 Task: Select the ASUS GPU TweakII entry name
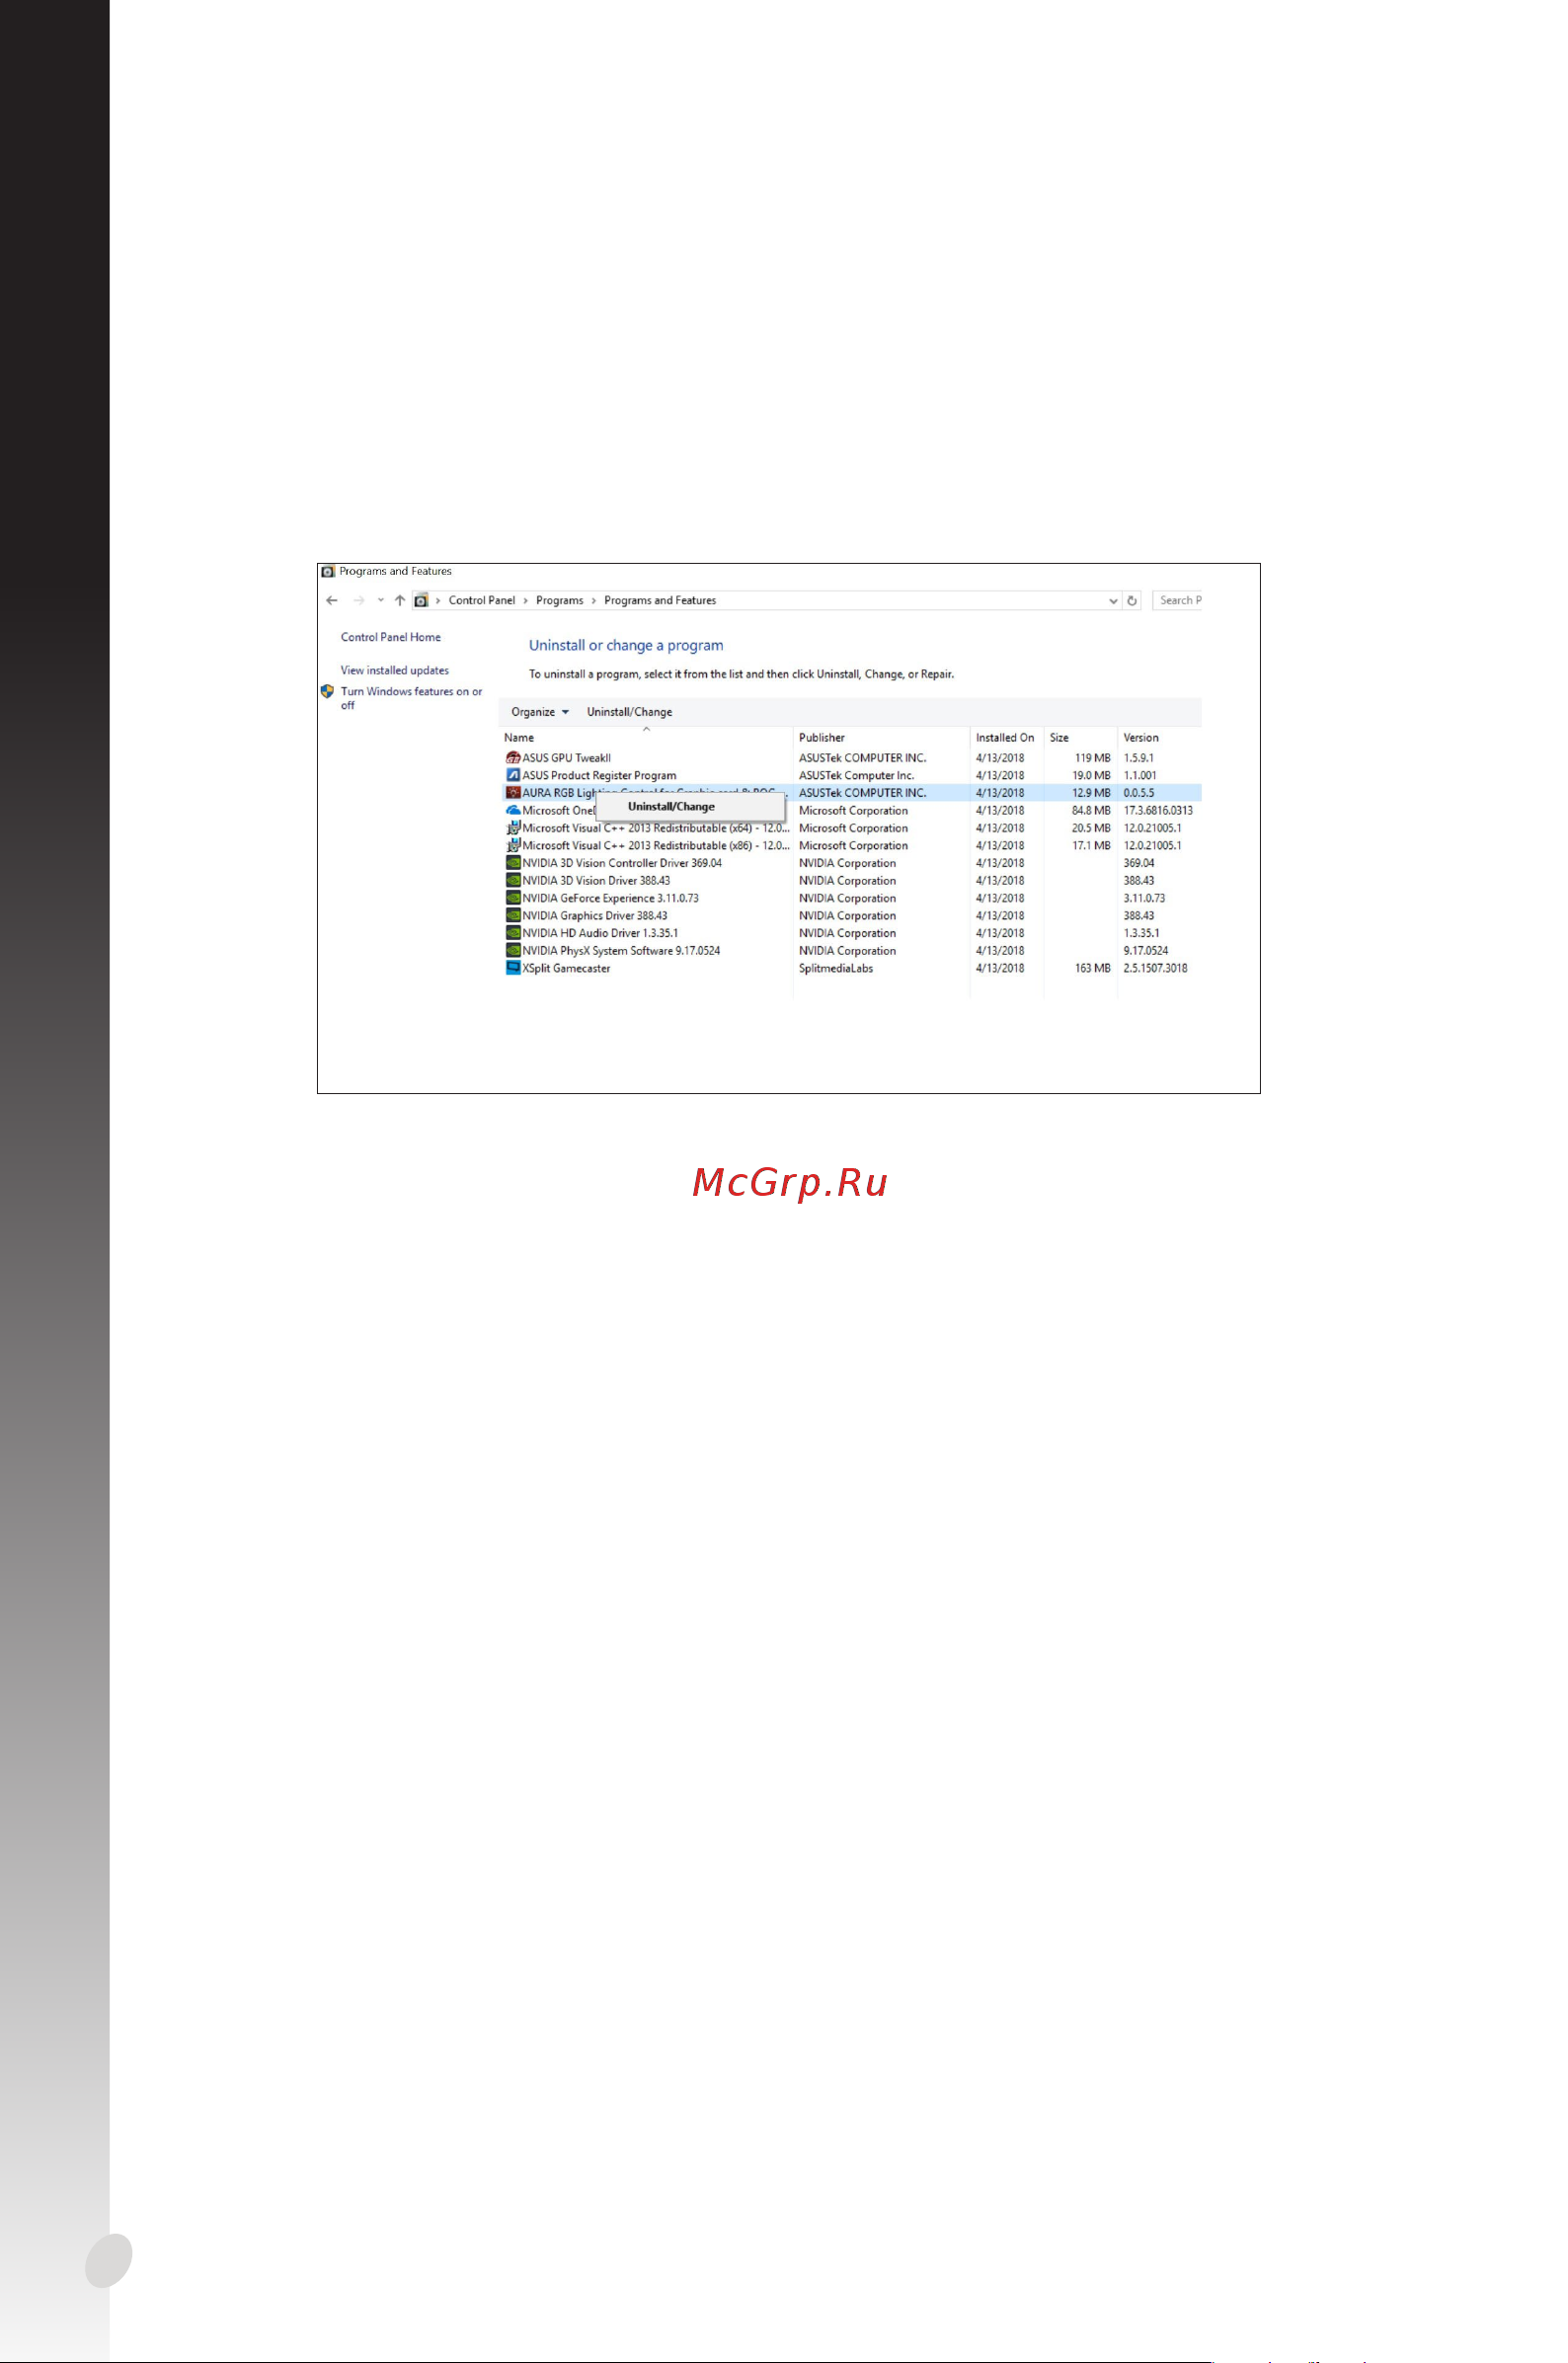pyautogui.click(x=566, y=758)
